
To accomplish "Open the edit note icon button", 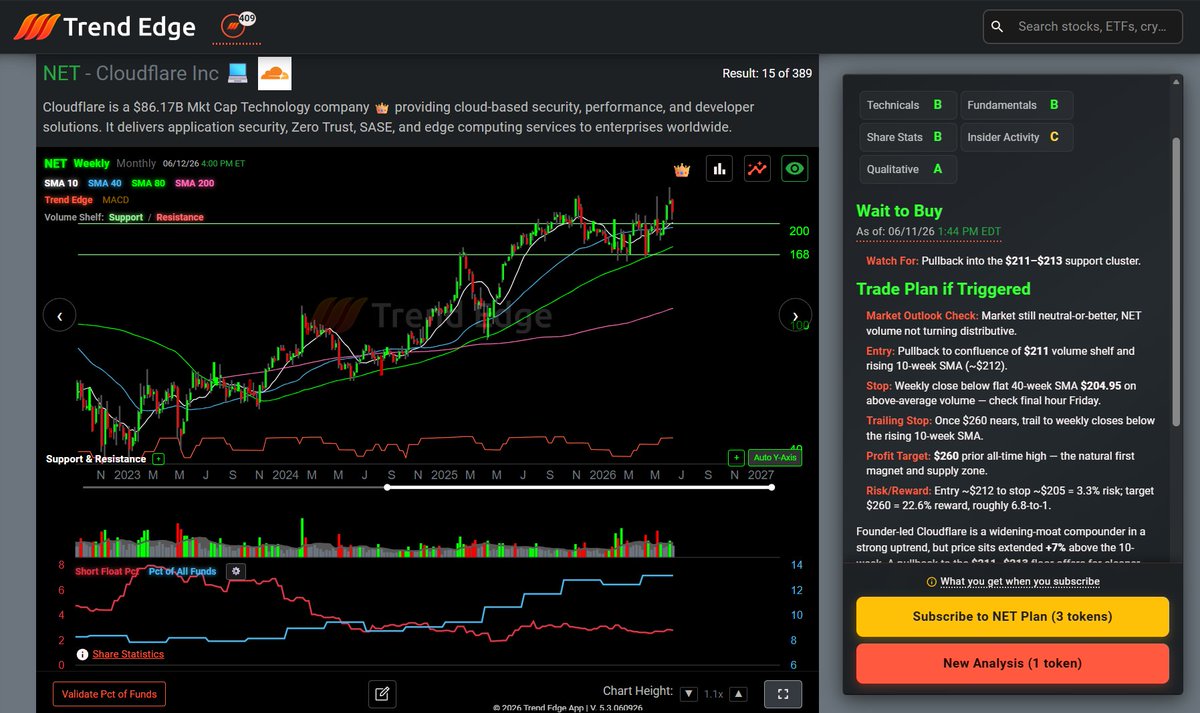I will pyautogui.click(x=382, y=694).
